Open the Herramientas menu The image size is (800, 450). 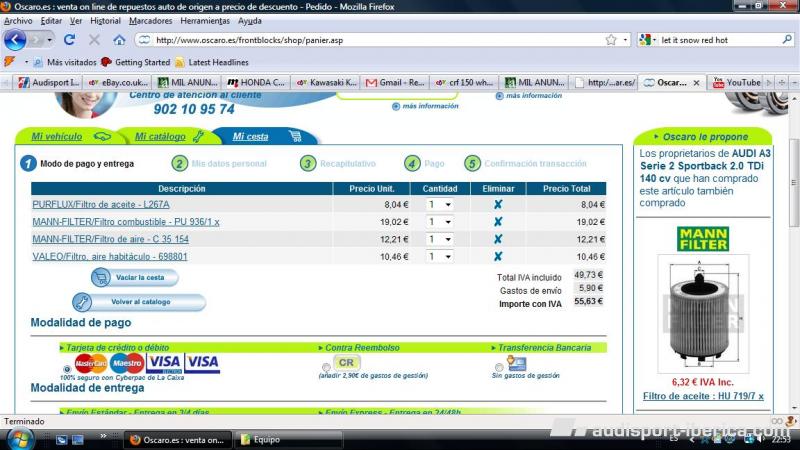point(205,21)
